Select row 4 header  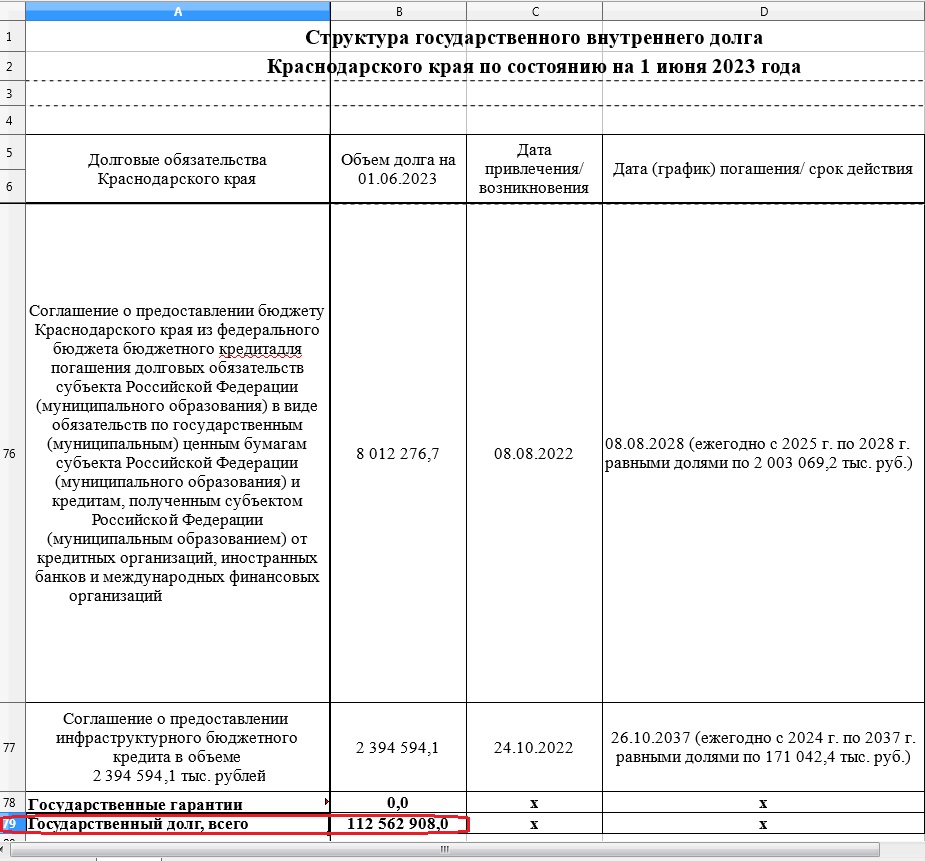(x=12, y=120)
